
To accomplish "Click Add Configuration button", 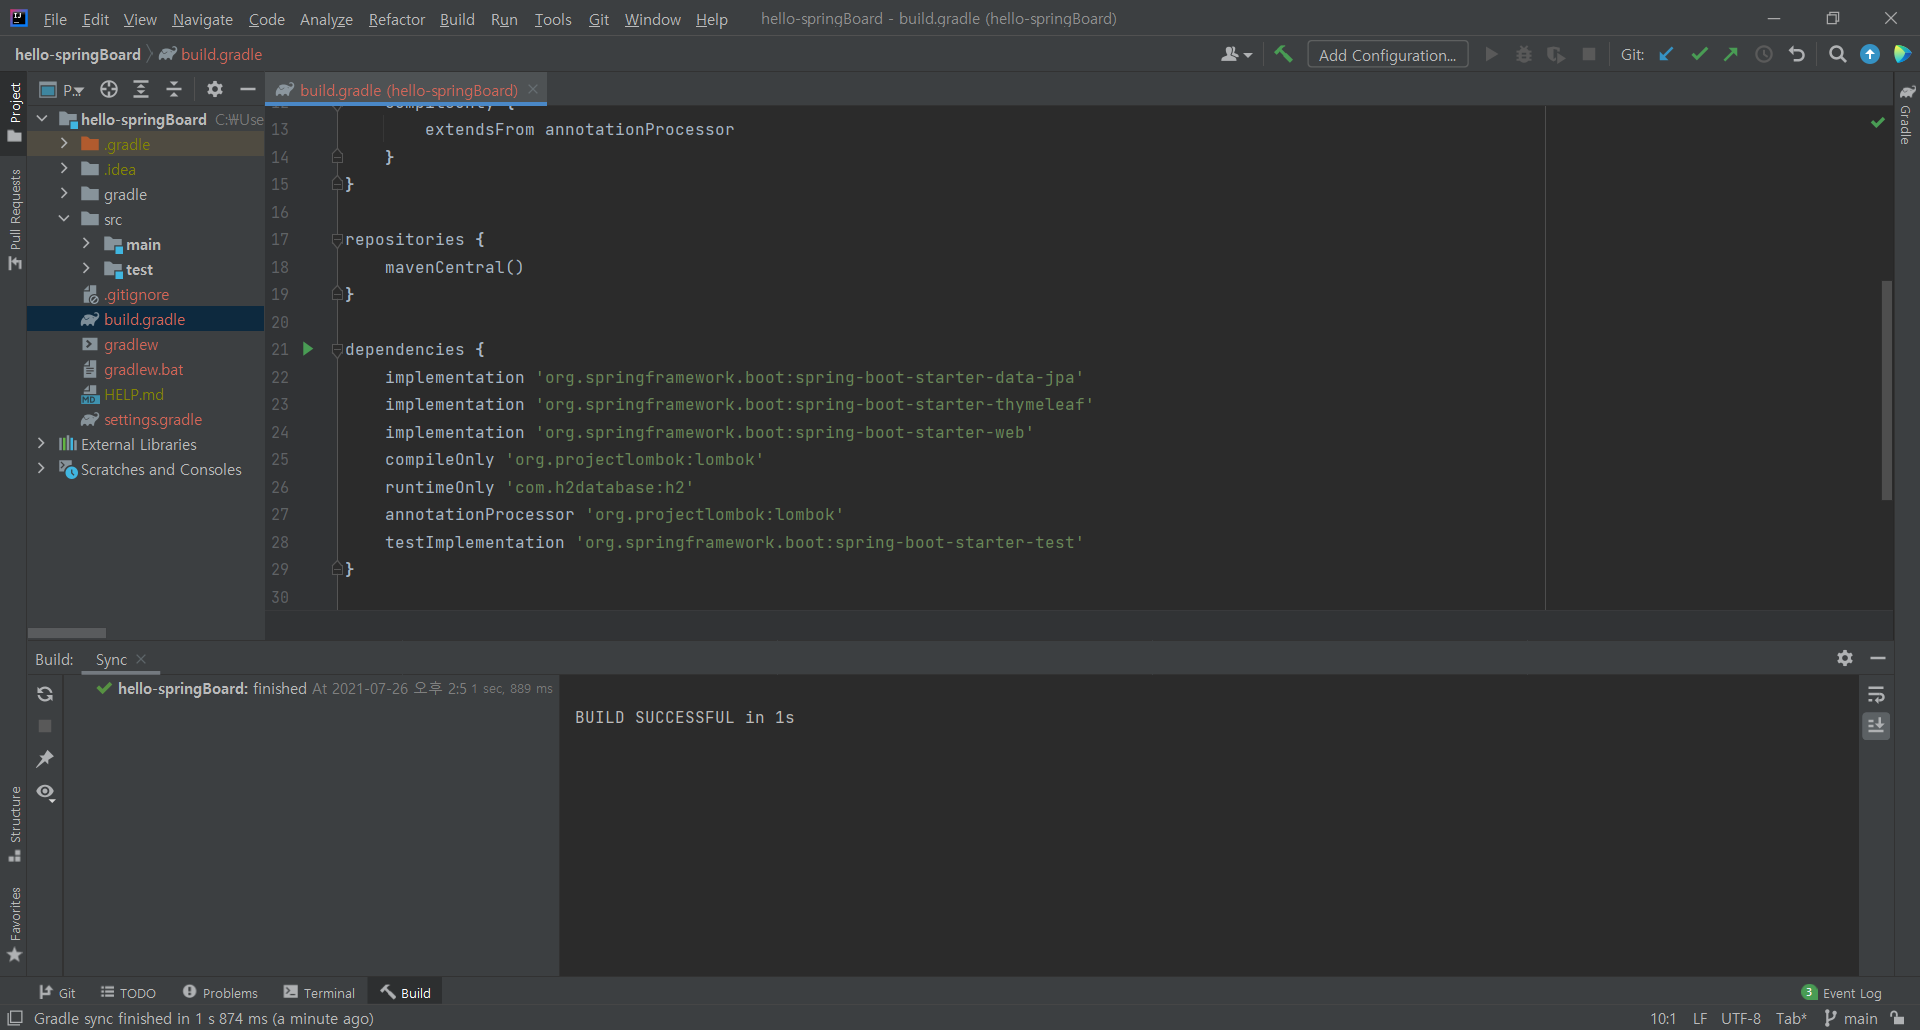I will (x=1387, y=54).
